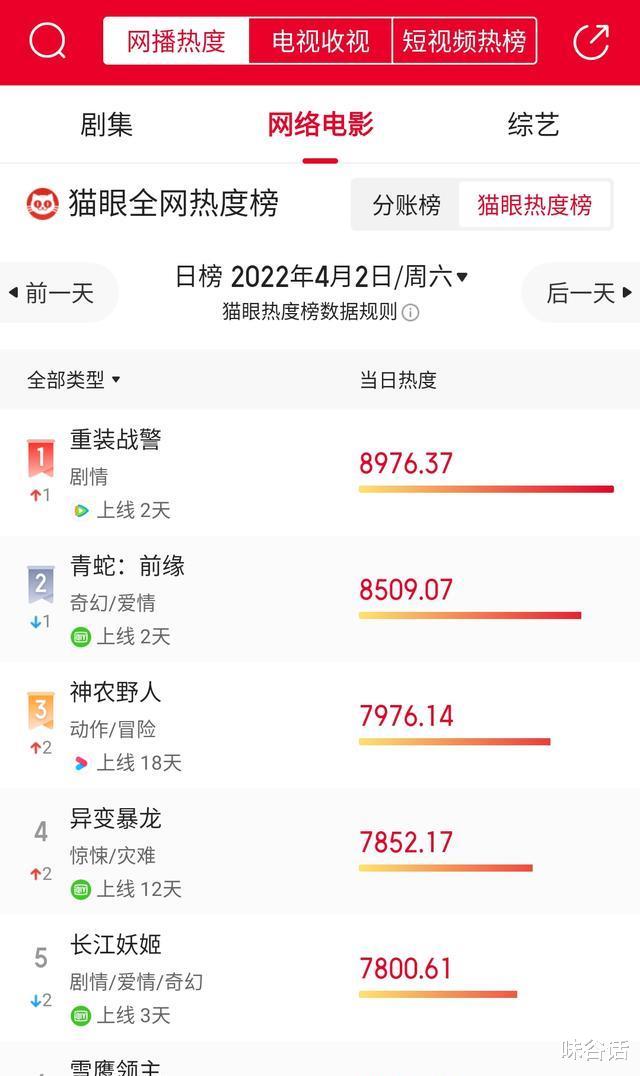The width and height of the screenshot is (640, 1076).
Task: Open the info icon beside 猫眼热度榜数据规则
Action: [410, 313]
